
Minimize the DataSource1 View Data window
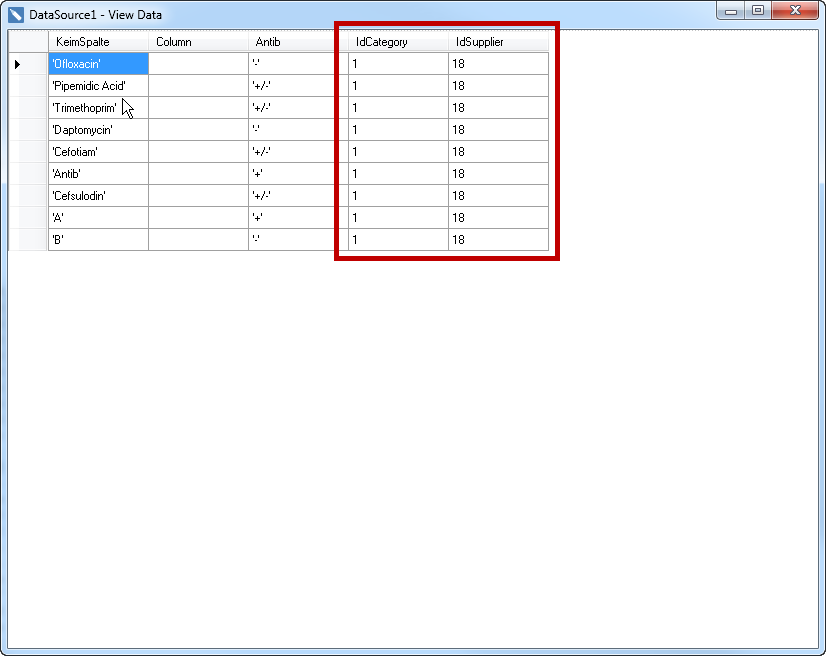point(731,11)
